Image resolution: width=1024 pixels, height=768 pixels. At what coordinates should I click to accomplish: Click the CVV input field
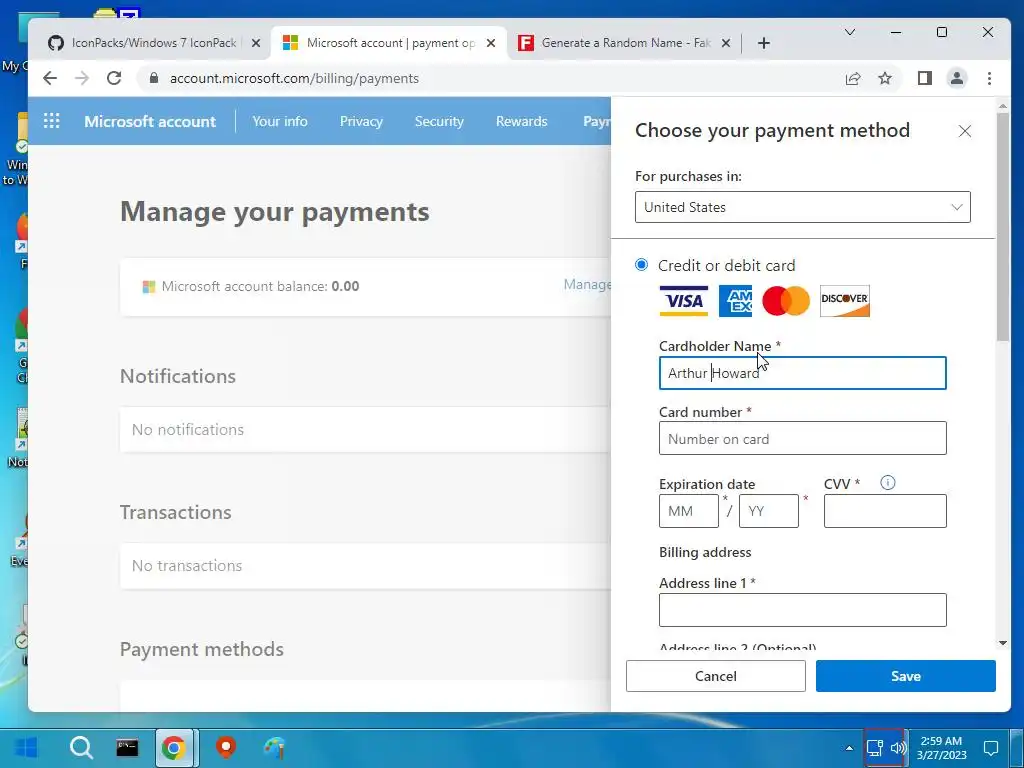pos(885,511)
